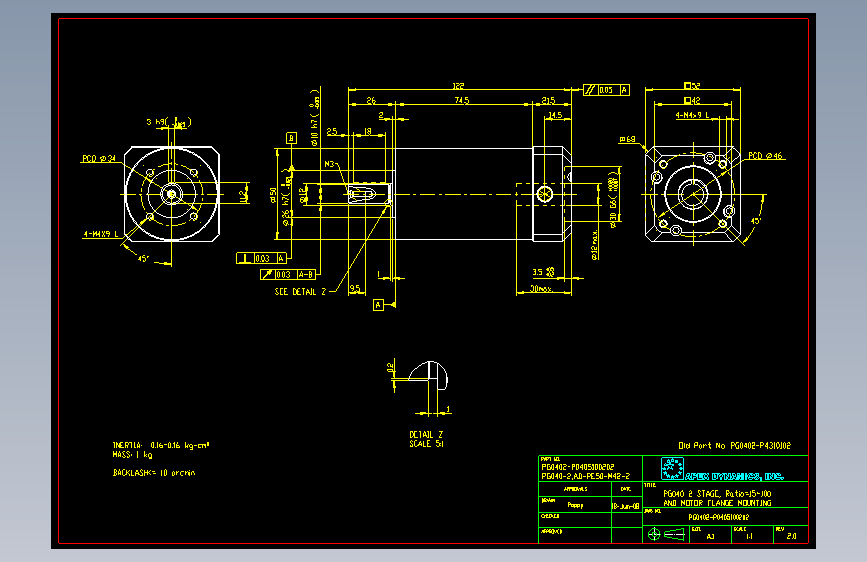Click the datum A box below the side view
This screenshot has width=867, height=562.
coord(378,305)
